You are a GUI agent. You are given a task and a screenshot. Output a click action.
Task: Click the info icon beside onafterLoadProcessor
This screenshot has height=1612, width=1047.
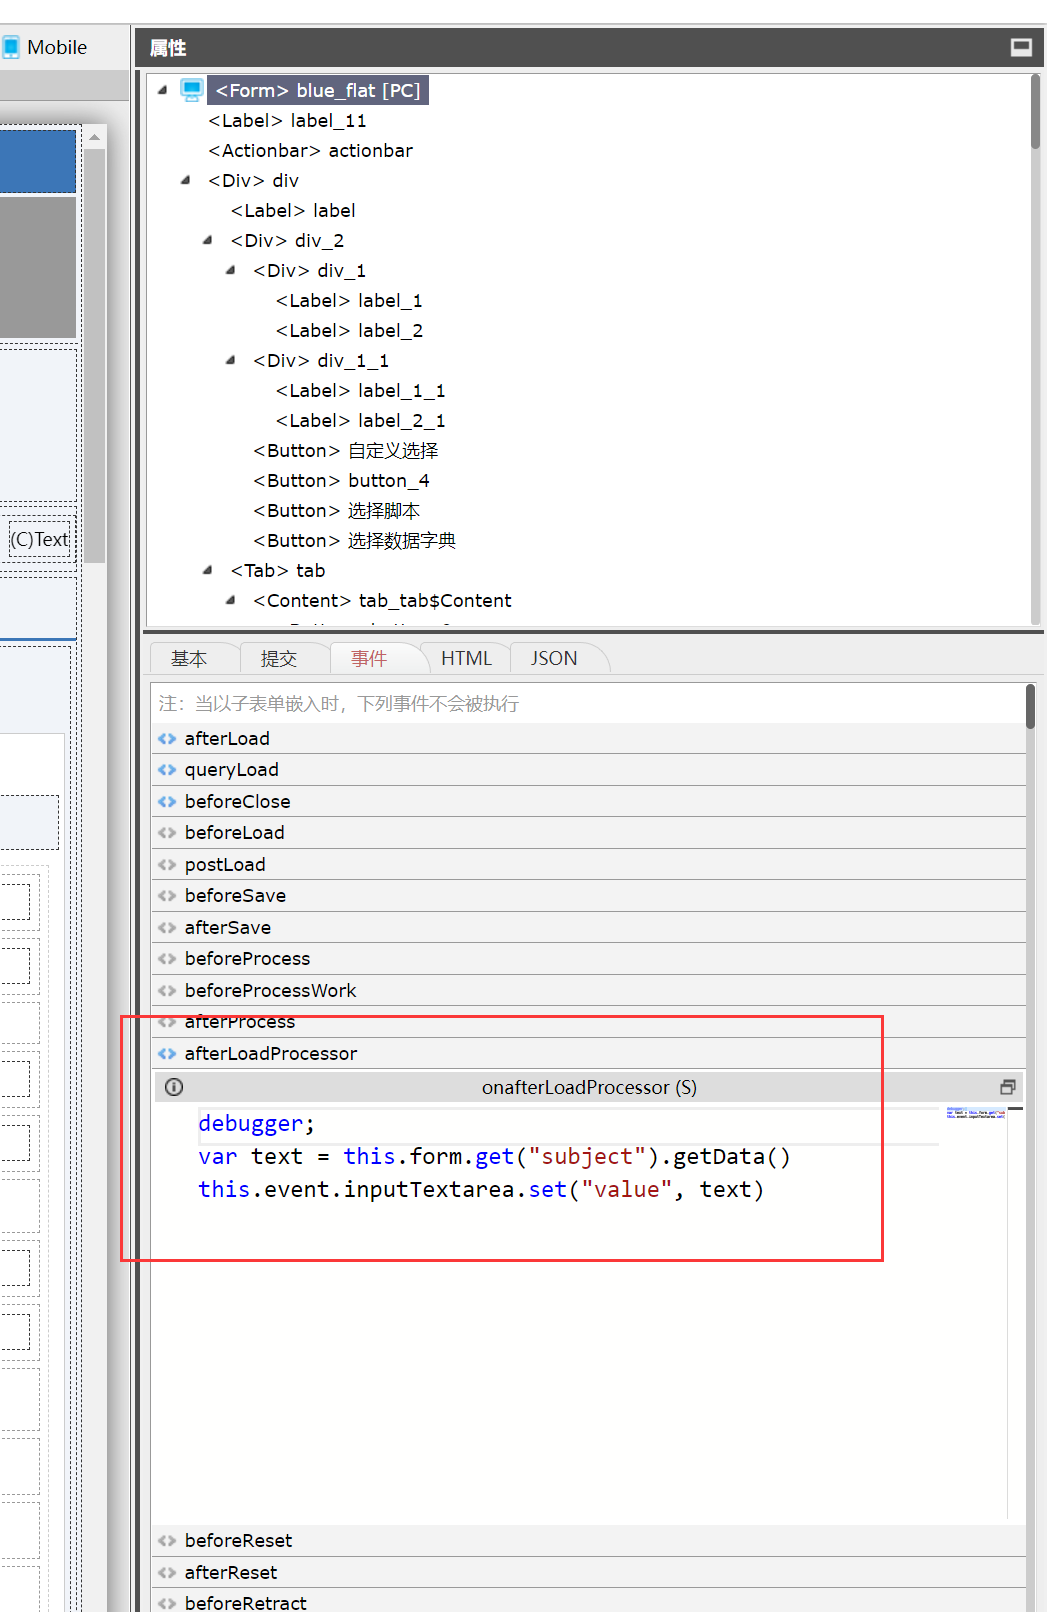(174, 1087)
